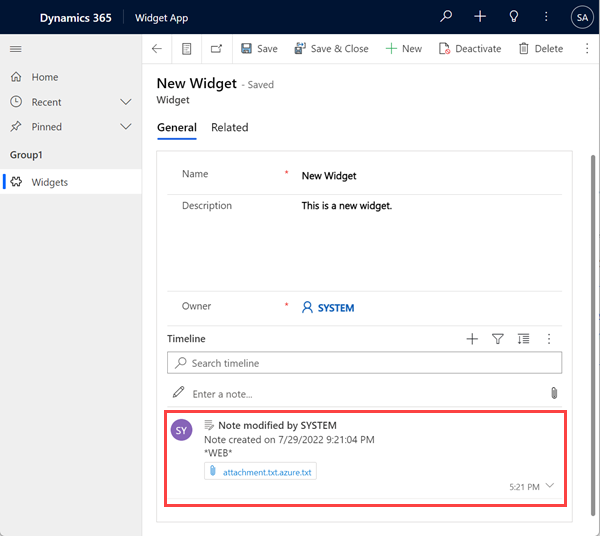Open Recent in the sidebar
Image resolution: width=600 pixels, height=536 pixels.
click(x=46, y=102)
